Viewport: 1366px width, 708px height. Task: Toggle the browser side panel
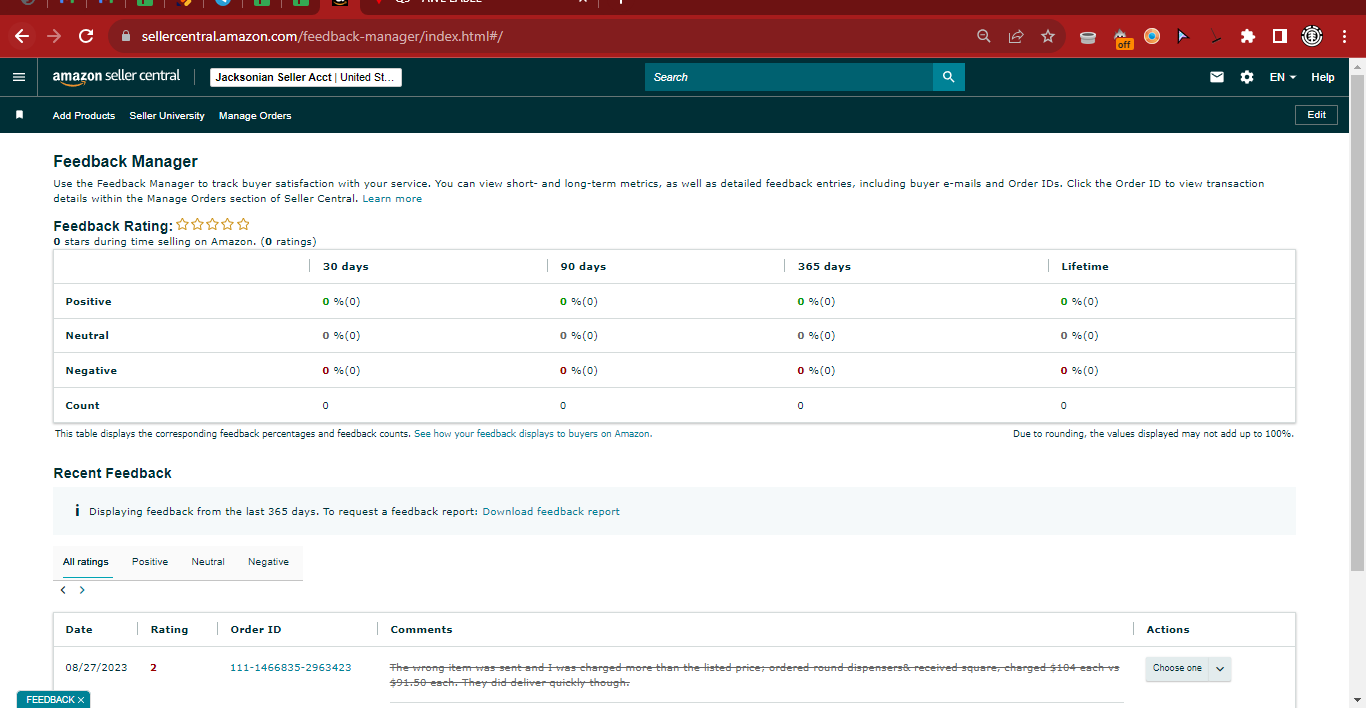(x=1280, y=36)
